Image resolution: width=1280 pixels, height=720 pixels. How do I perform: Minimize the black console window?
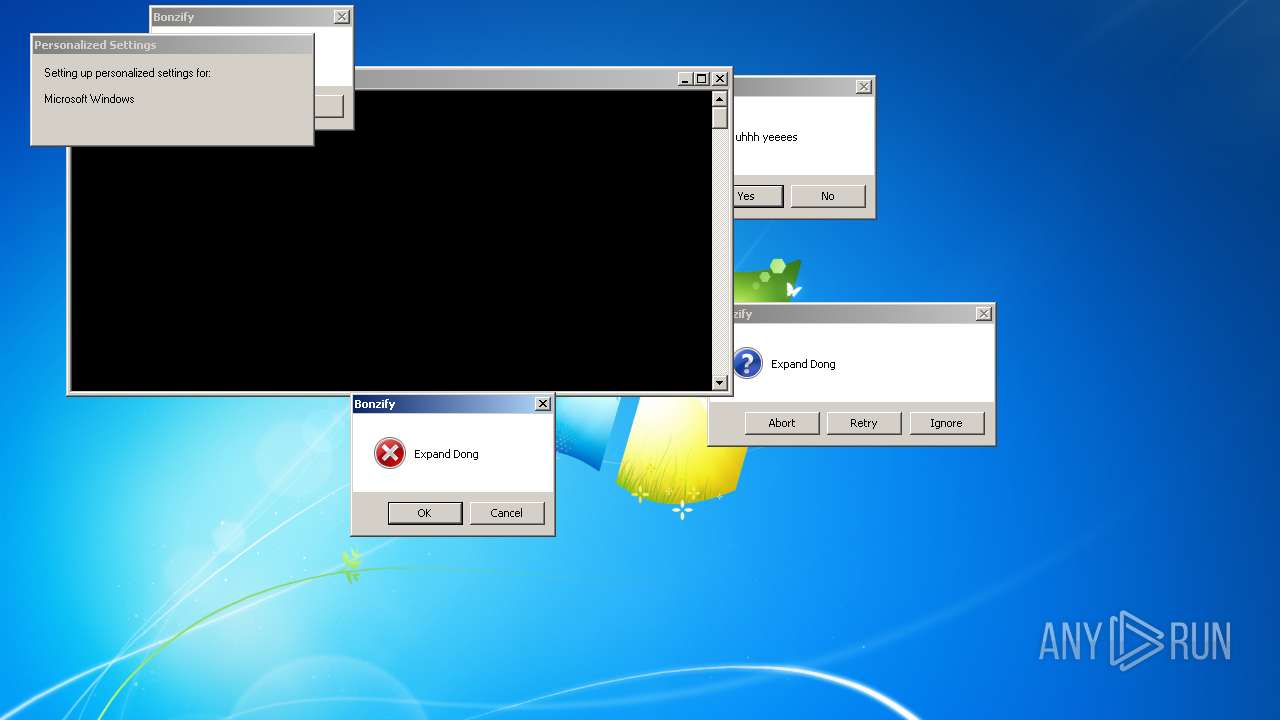[x=685, y=78]
